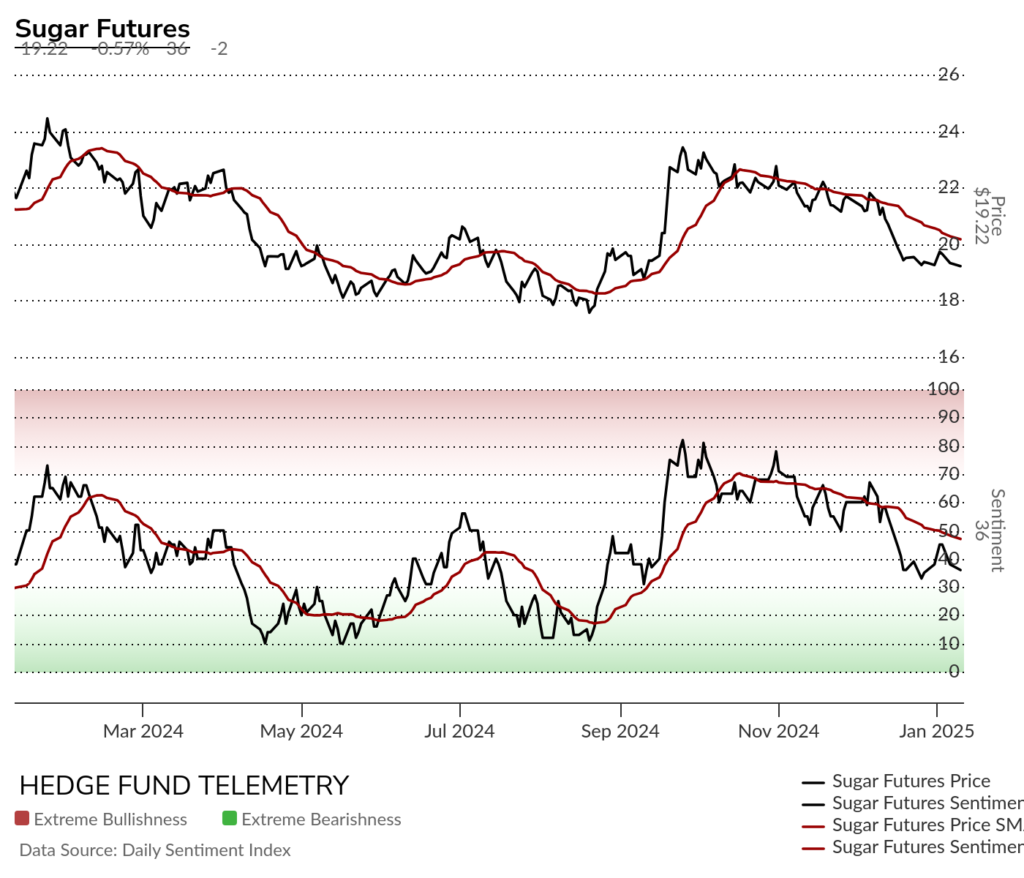Screen dimensions: 1024x878
Task: Toggle the red Sugar Futures Sentiment legend
Action: click(x=912, y=847)
